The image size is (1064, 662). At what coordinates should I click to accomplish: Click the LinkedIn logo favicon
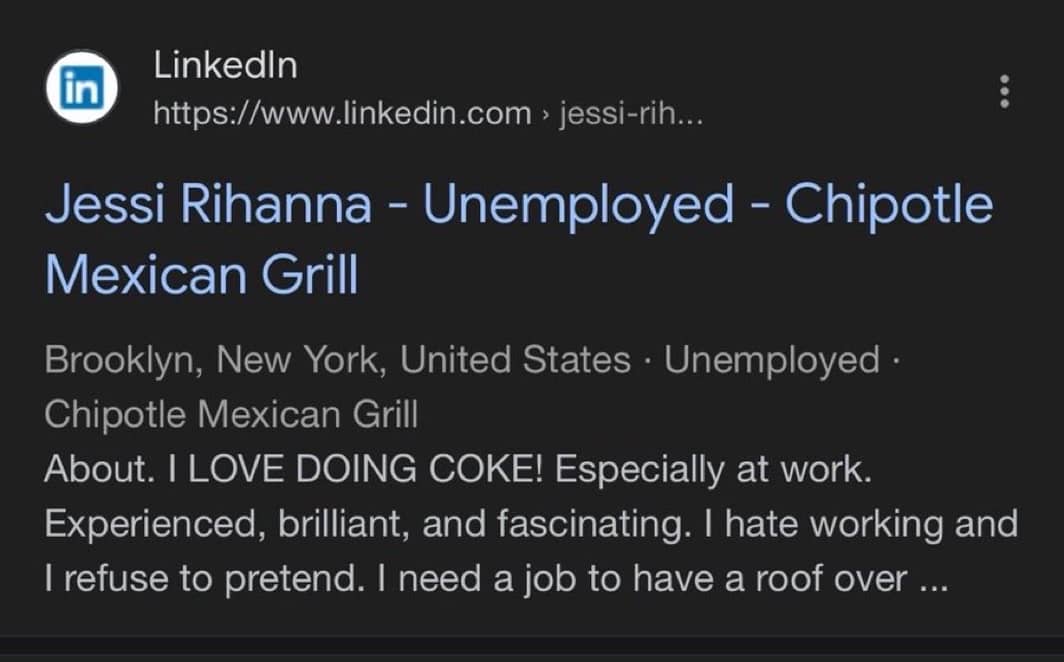click(82, 87)
